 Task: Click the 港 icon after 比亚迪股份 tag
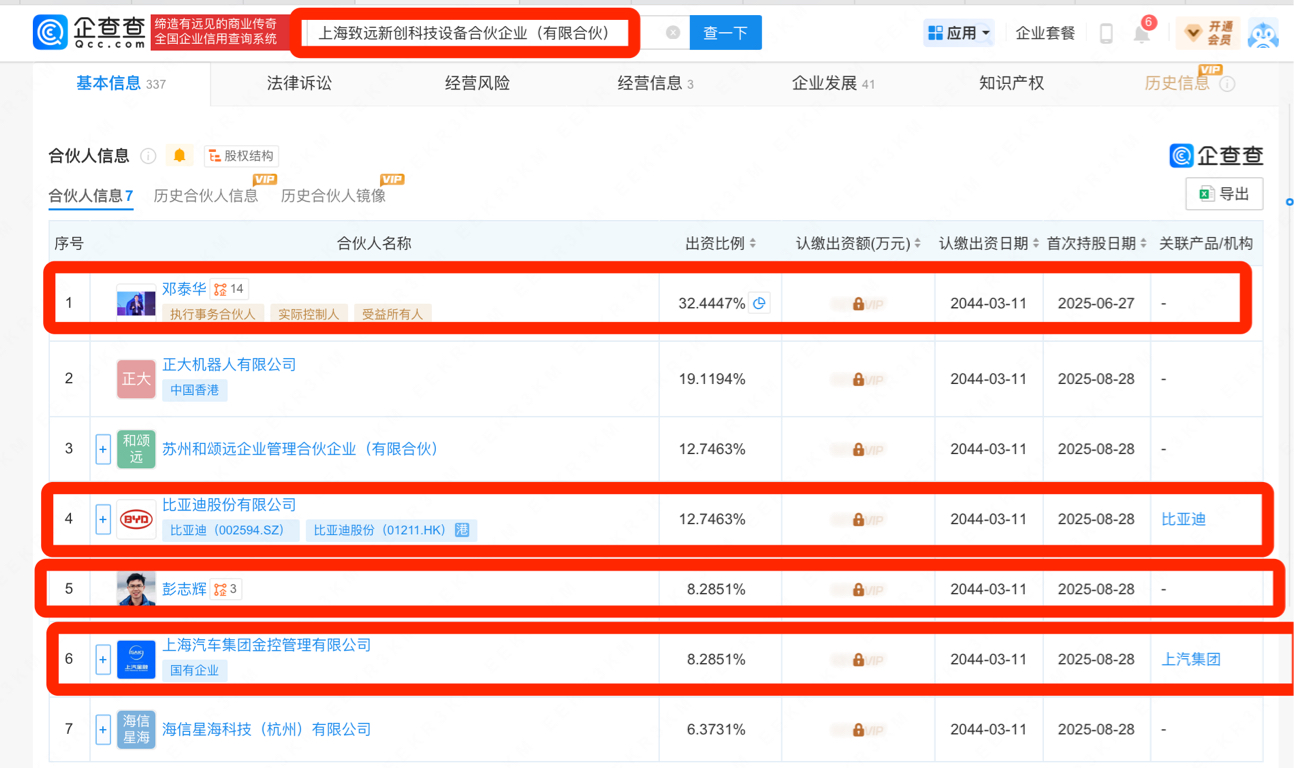(462, 530)
